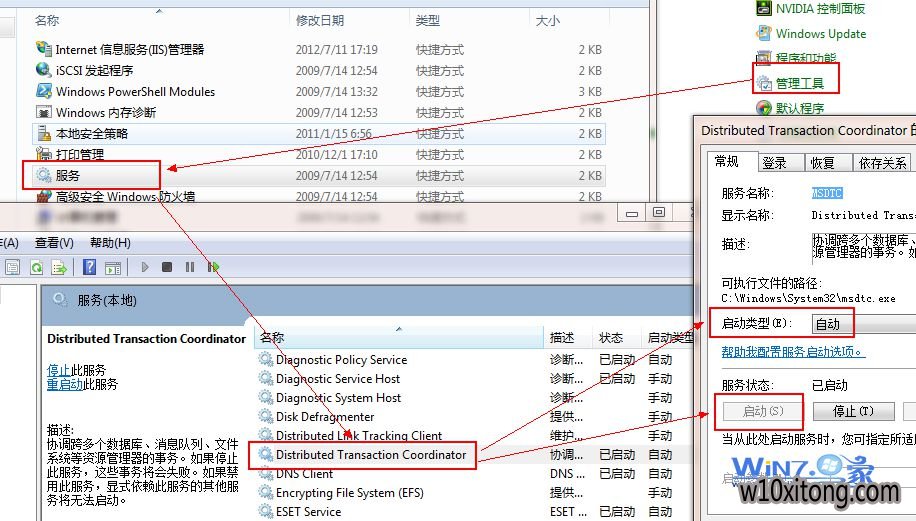Click the 3 KB size cell
The image size is (916, 521).
click(590, 91)
